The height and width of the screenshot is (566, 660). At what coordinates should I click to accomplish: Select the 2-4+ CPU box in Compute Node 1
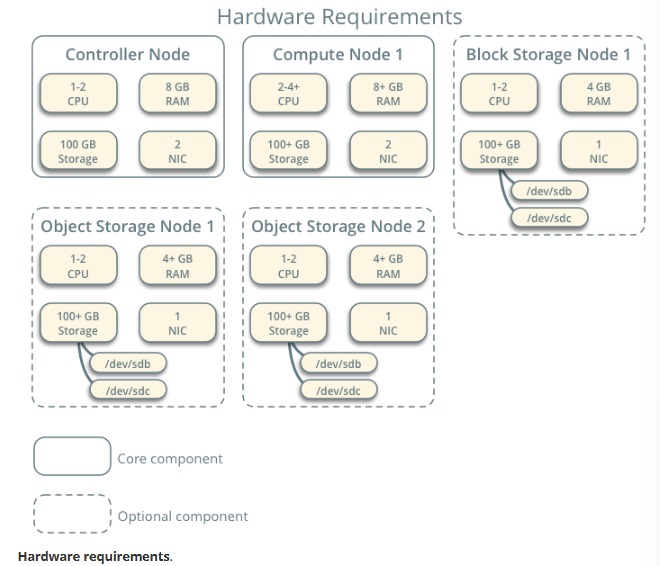tap(288, 94)
